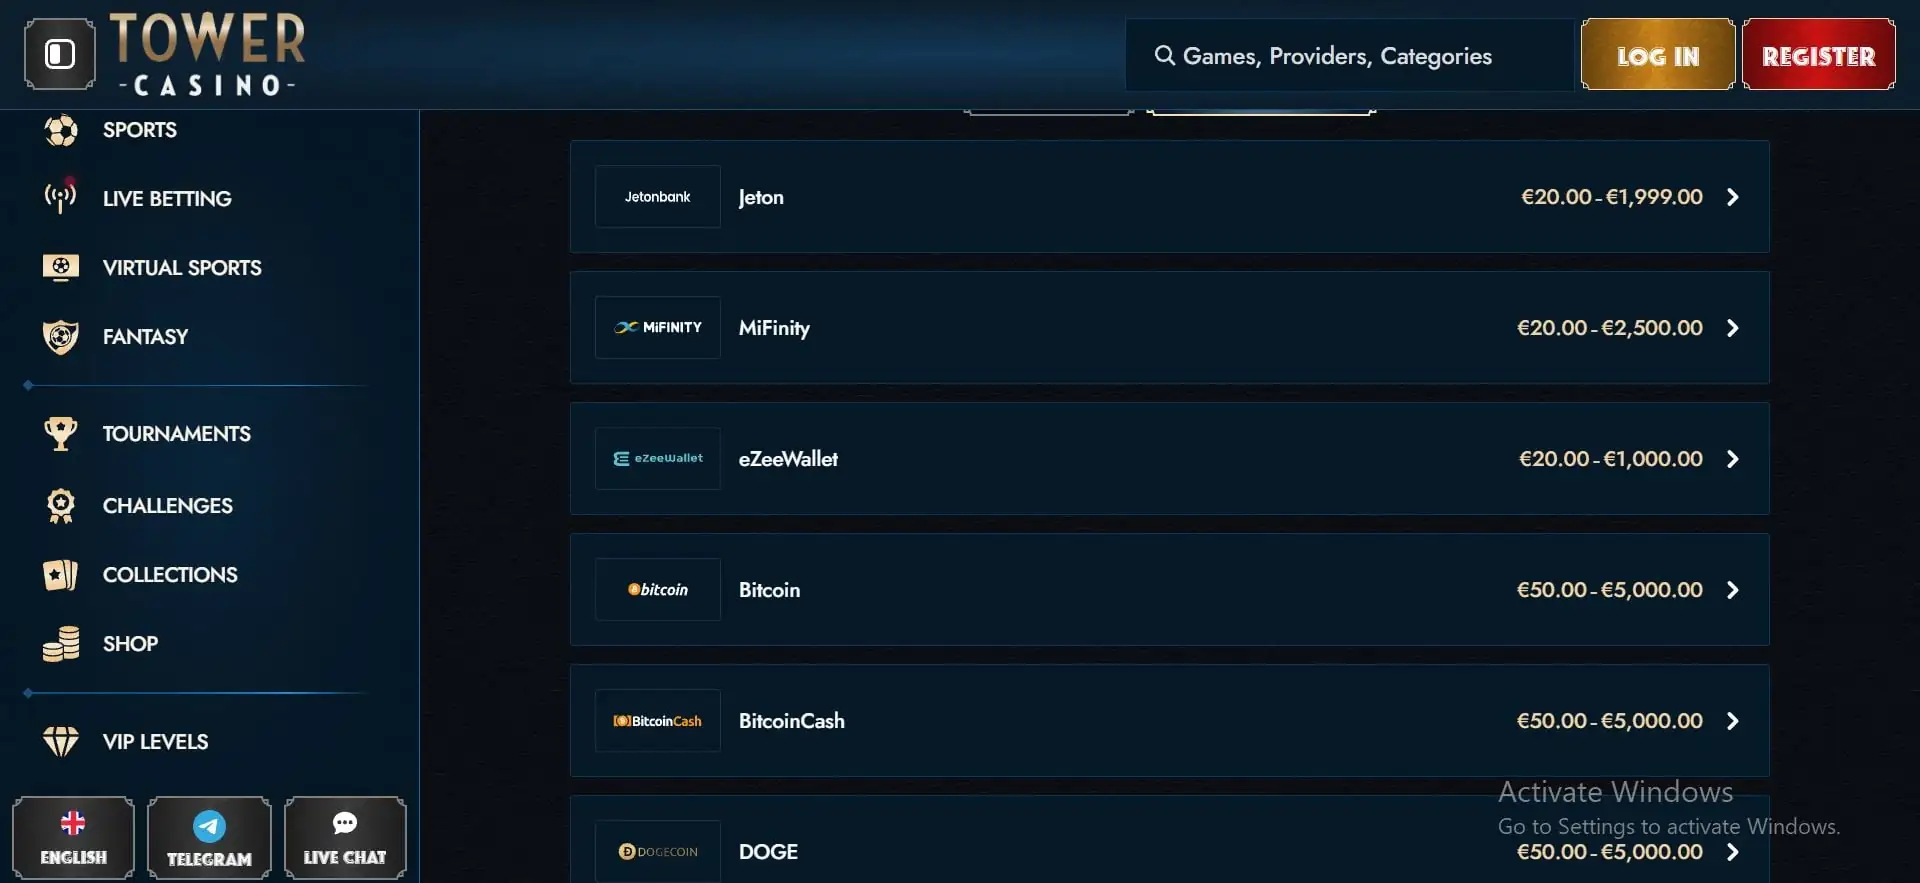1920x883 pixels.
Task: Open TOURNAMENTS page
Action: point(177,434)
